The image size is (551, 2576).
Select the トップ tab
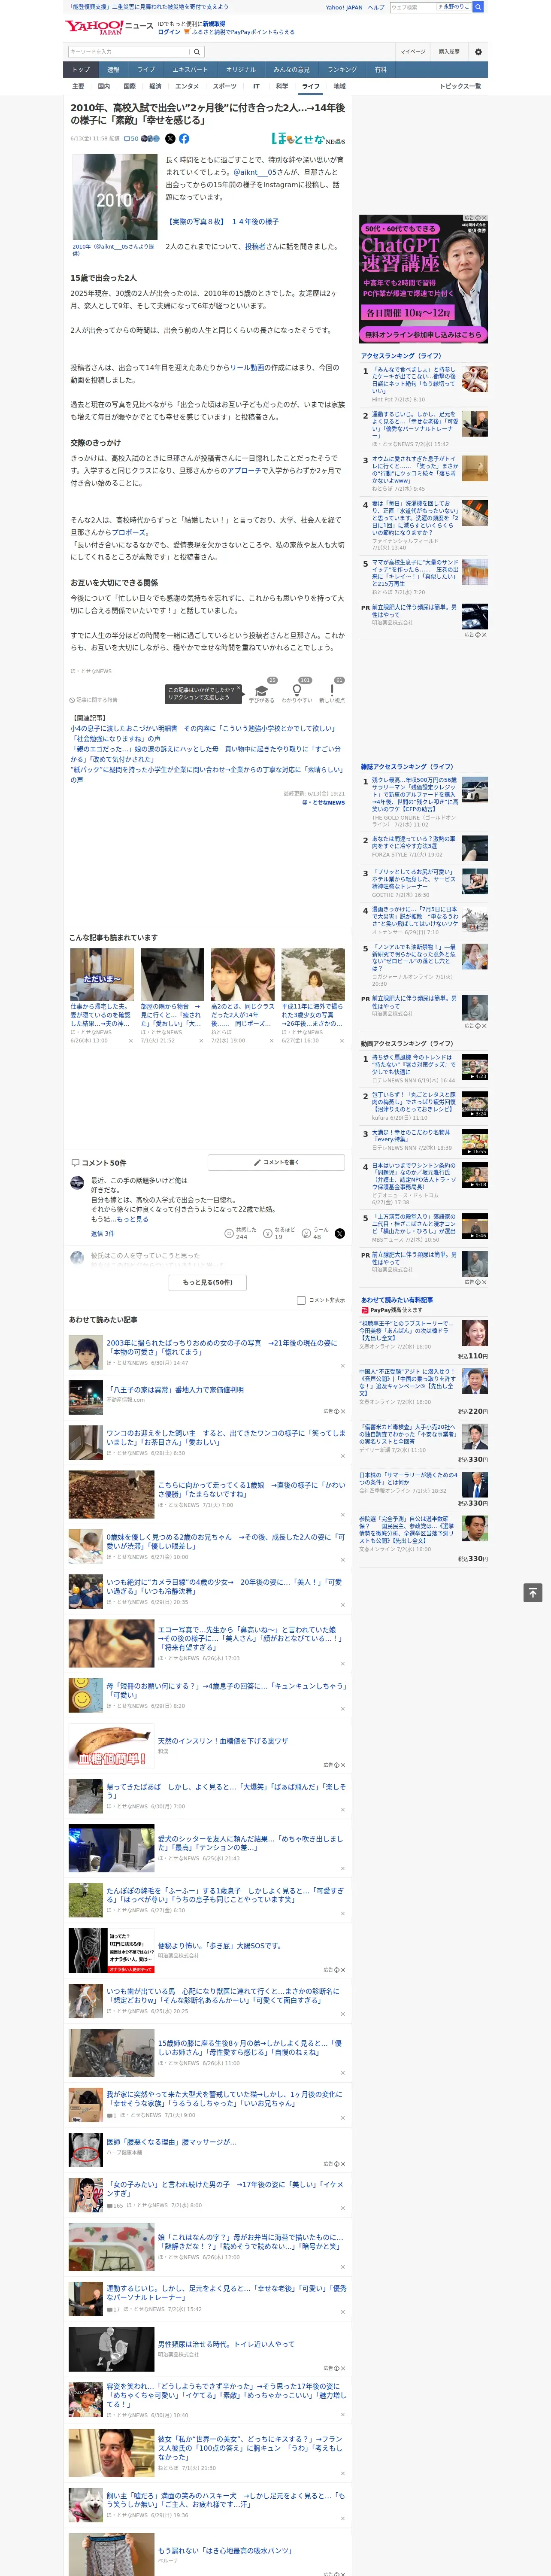81,70
